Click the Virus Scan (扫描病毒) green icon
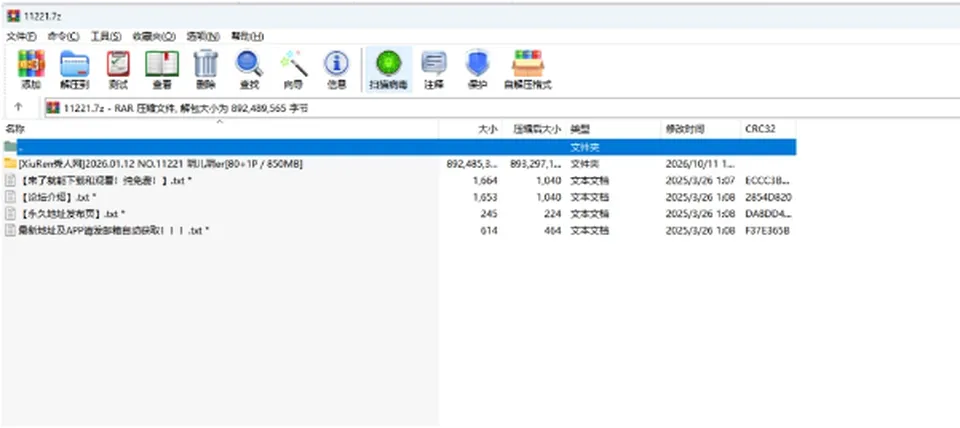Screen dimensions: 960x428 (x=389, y=63)
